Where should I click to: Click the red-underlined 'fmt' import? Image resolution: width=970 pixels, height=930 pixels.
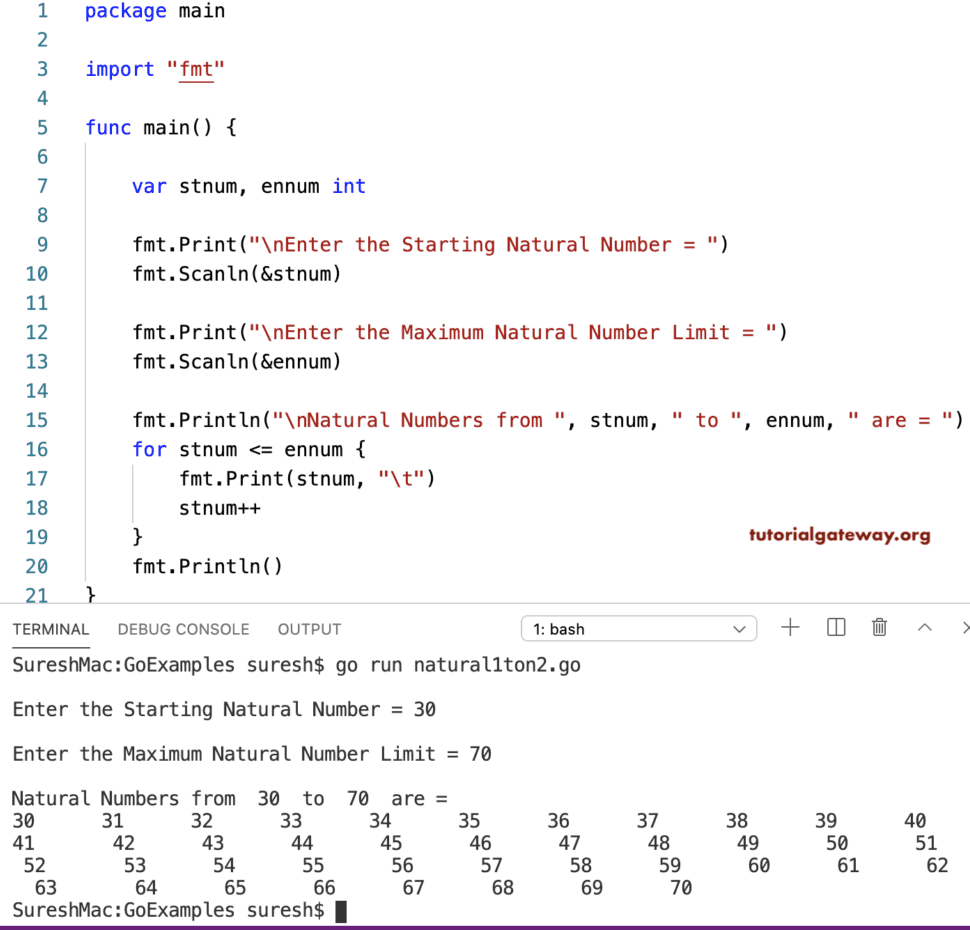tap(197, 69)
